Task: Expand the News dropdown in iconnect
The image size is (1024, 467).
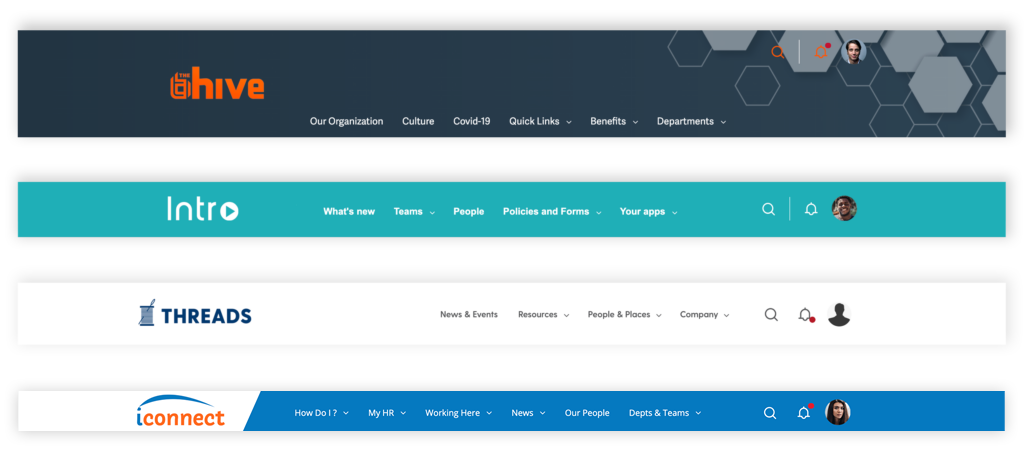Action: coord(528,413)
